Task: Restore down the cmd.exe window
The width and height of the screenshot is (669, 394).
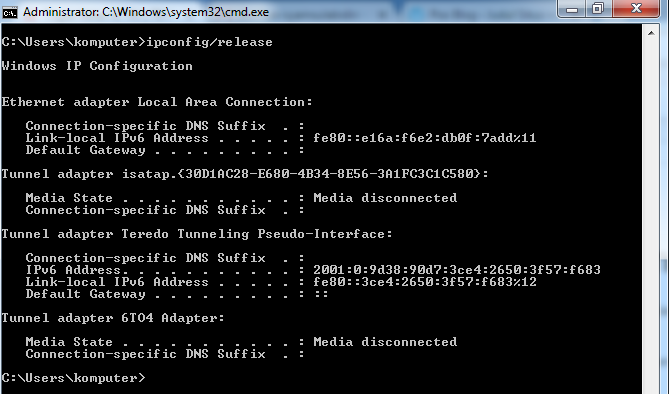Action: [x=598, y=9]
